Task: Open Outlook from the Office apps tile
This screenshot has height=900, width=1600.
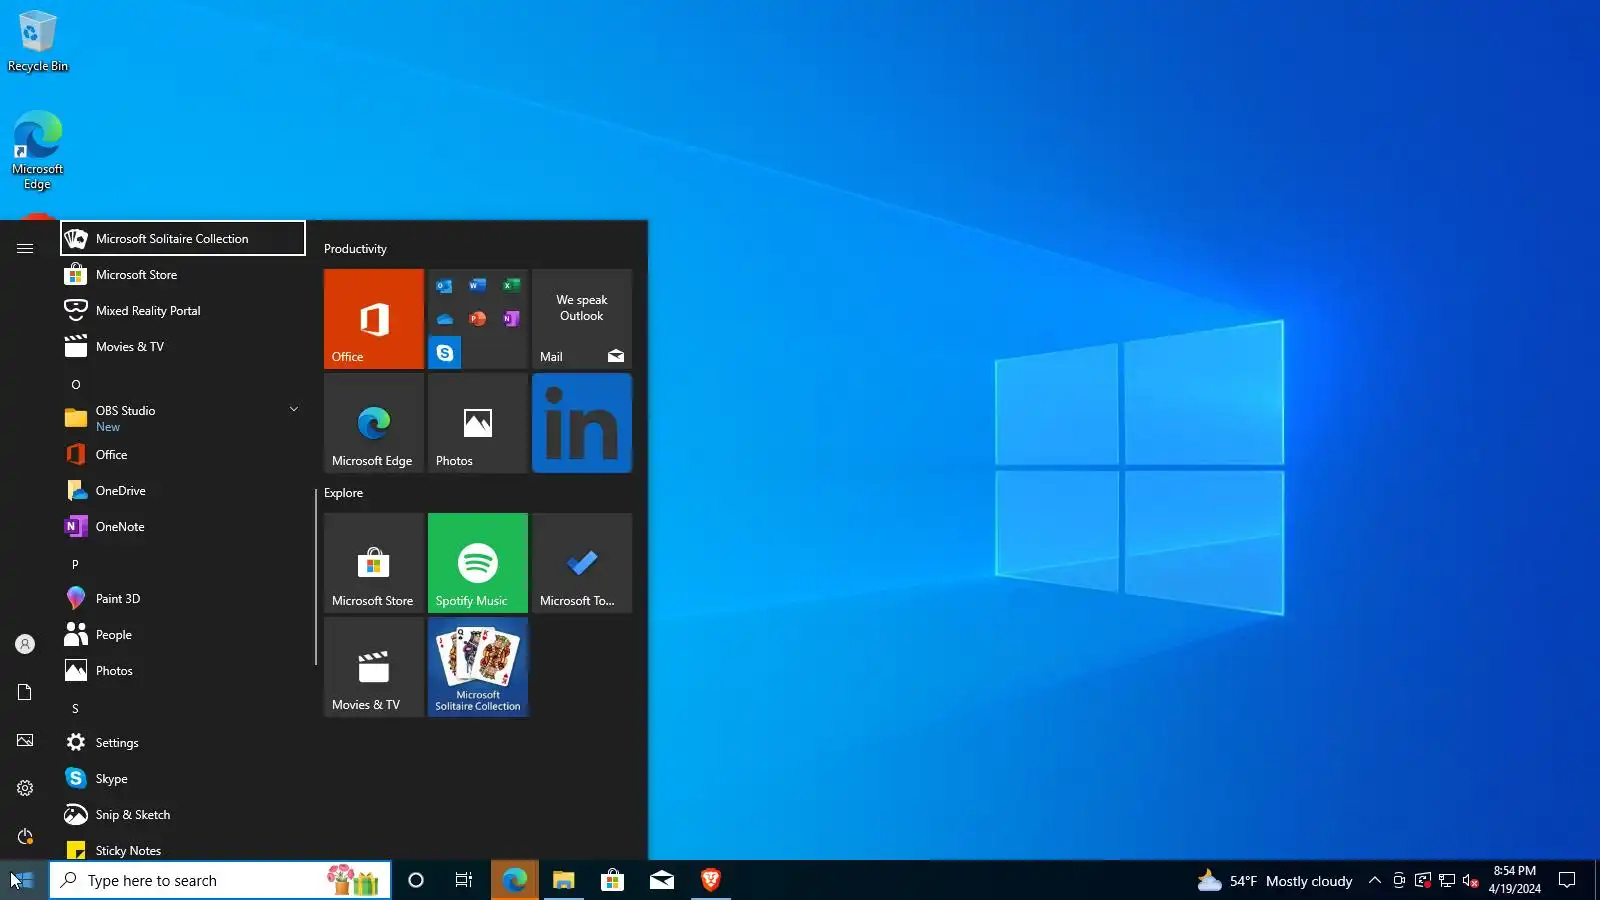Action: coord(444,286)
